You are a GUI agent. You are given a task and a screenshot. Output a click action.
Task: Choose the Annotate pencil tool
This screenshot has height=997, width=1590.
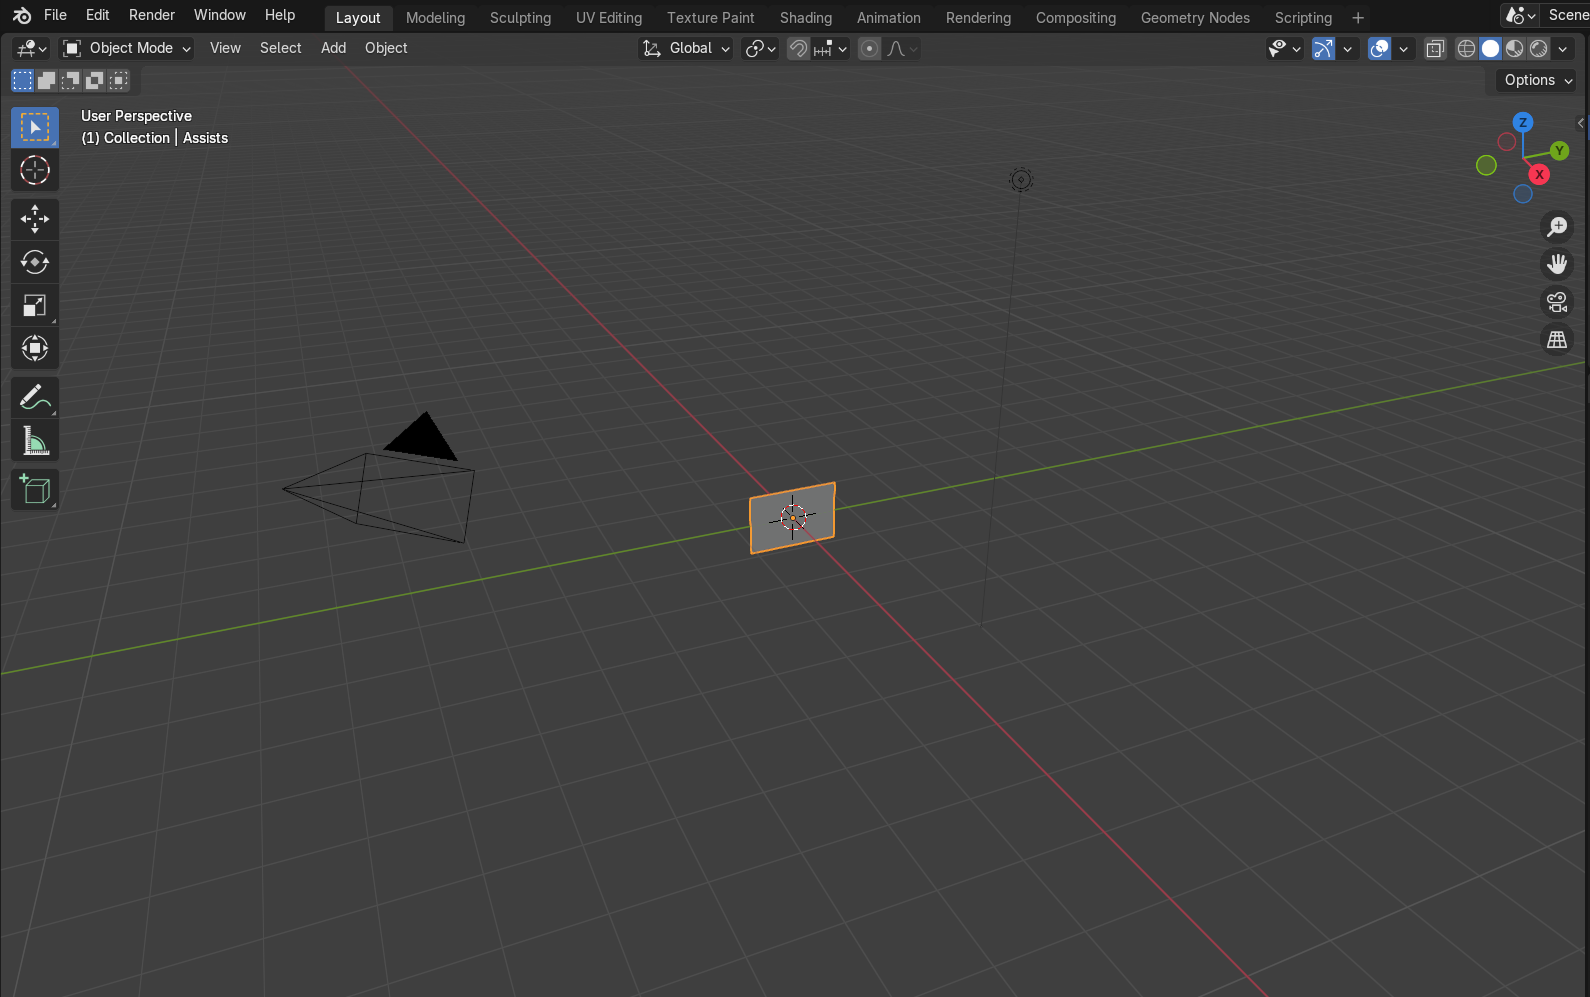pos(35,398)
